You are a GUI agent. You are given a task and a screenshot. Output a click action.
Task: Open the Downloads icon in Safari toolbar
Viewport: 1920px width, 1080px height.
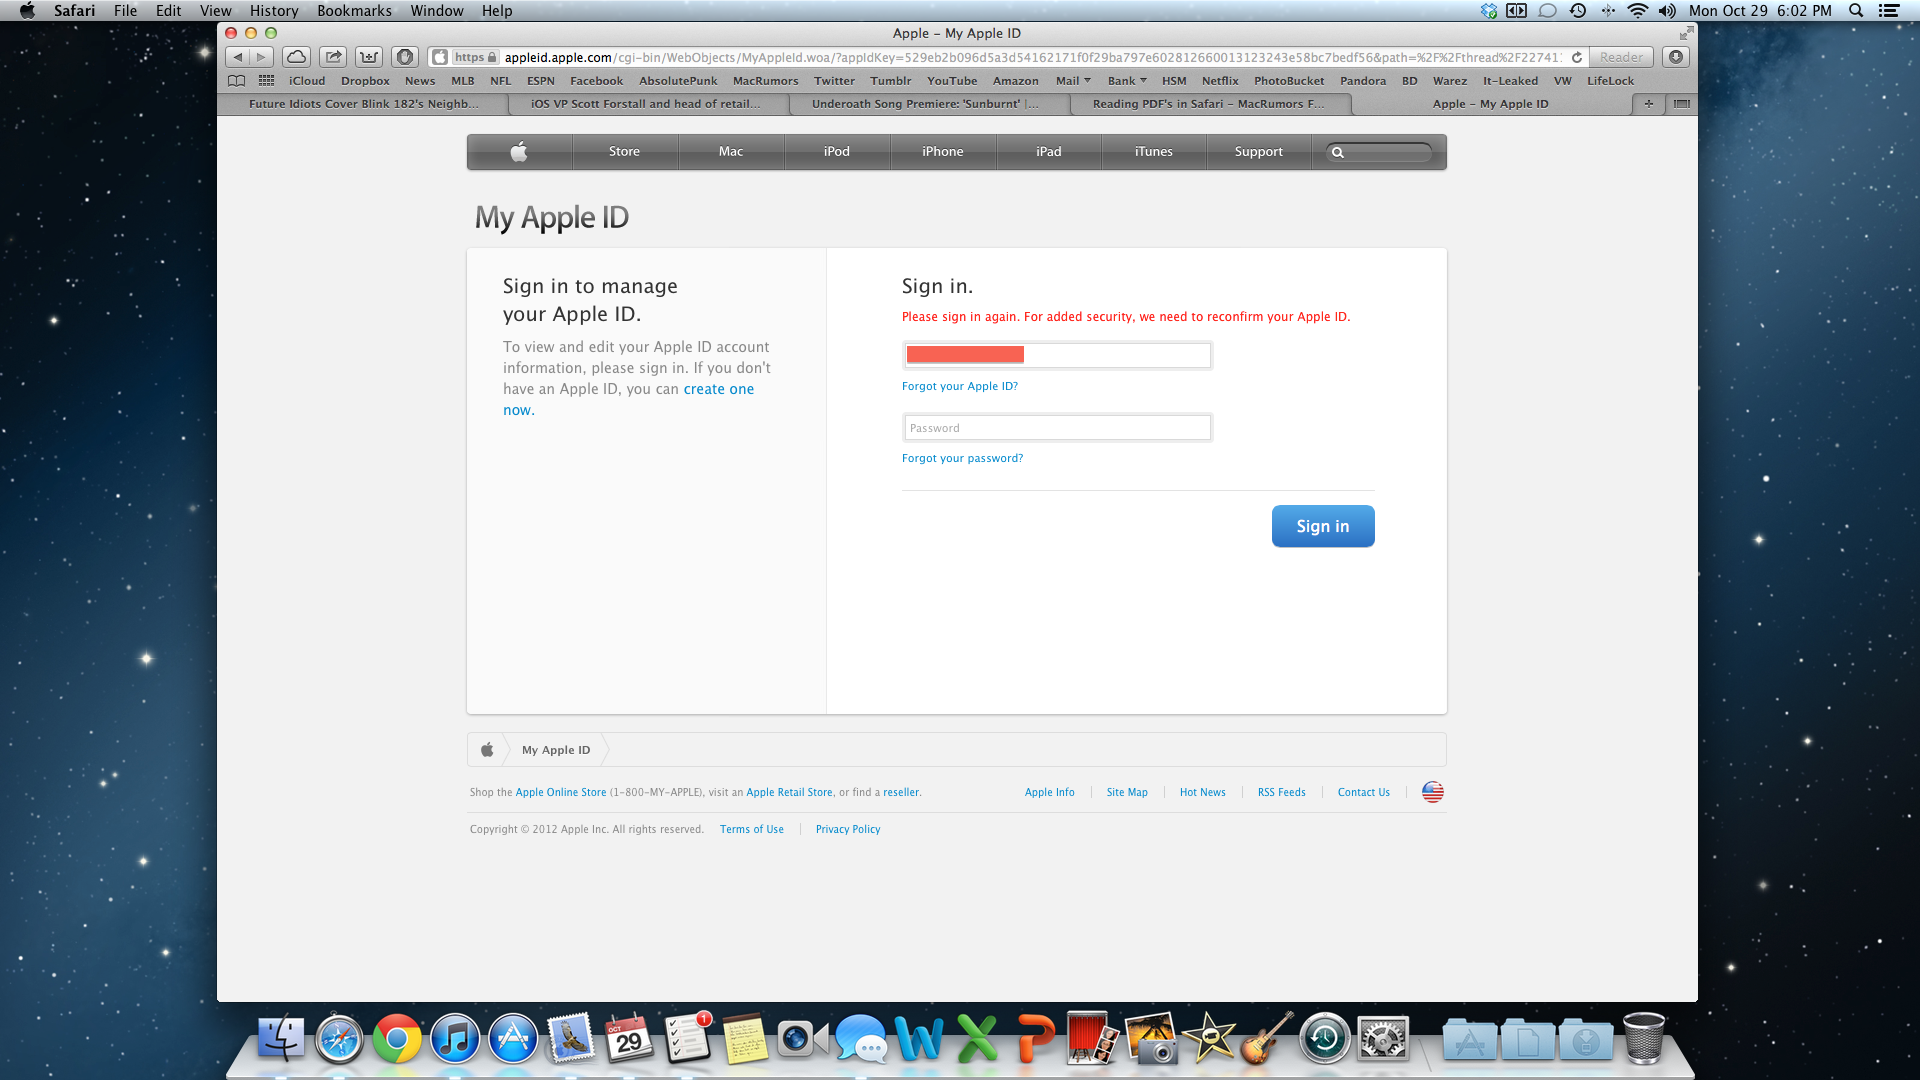click(x=1676, y=57)
